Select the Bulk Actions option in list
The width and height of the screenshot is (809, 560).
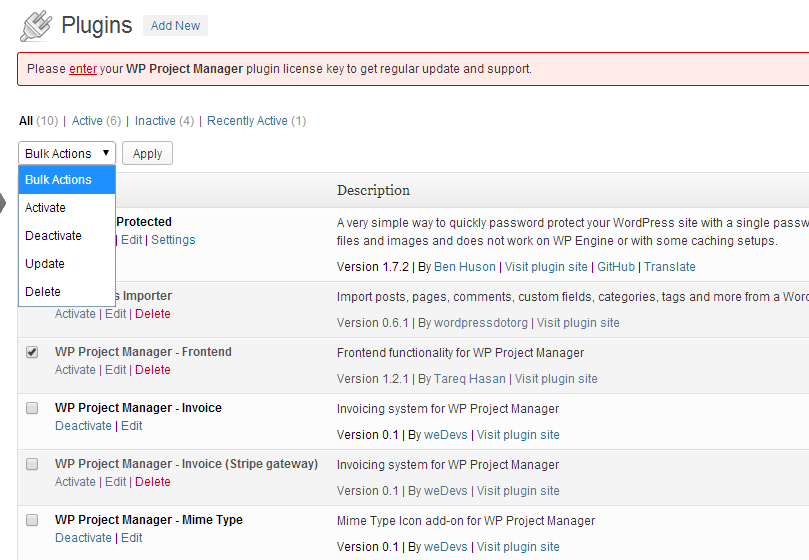(x=67, y=180)
